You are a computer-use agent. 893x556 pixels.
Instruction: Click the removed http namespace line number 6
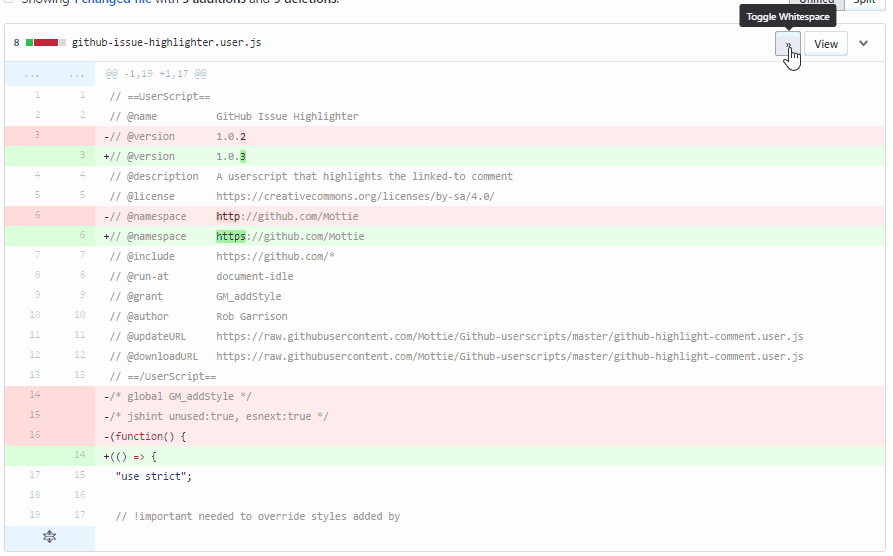pyautogui.click(x=36, y=216)
